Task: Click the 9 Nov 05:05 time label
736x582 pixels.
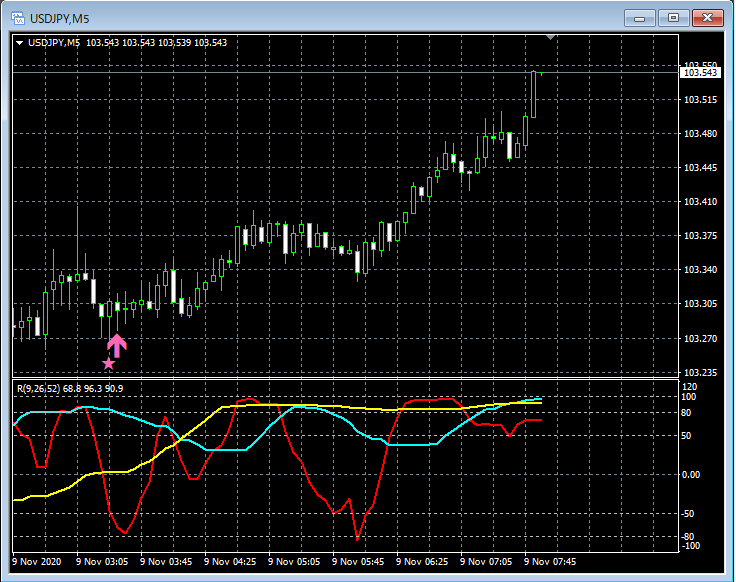Action: 294,562
